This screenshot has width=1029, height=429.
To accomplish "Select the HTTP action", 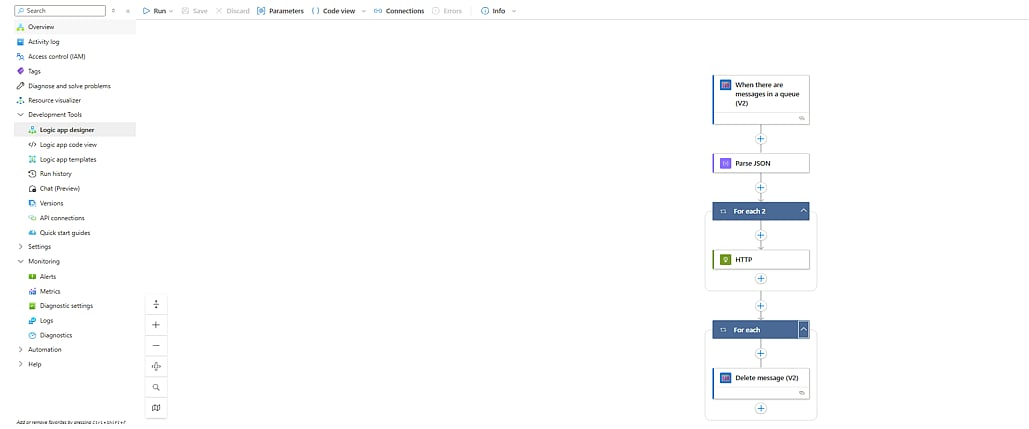I will click(761, 260).
